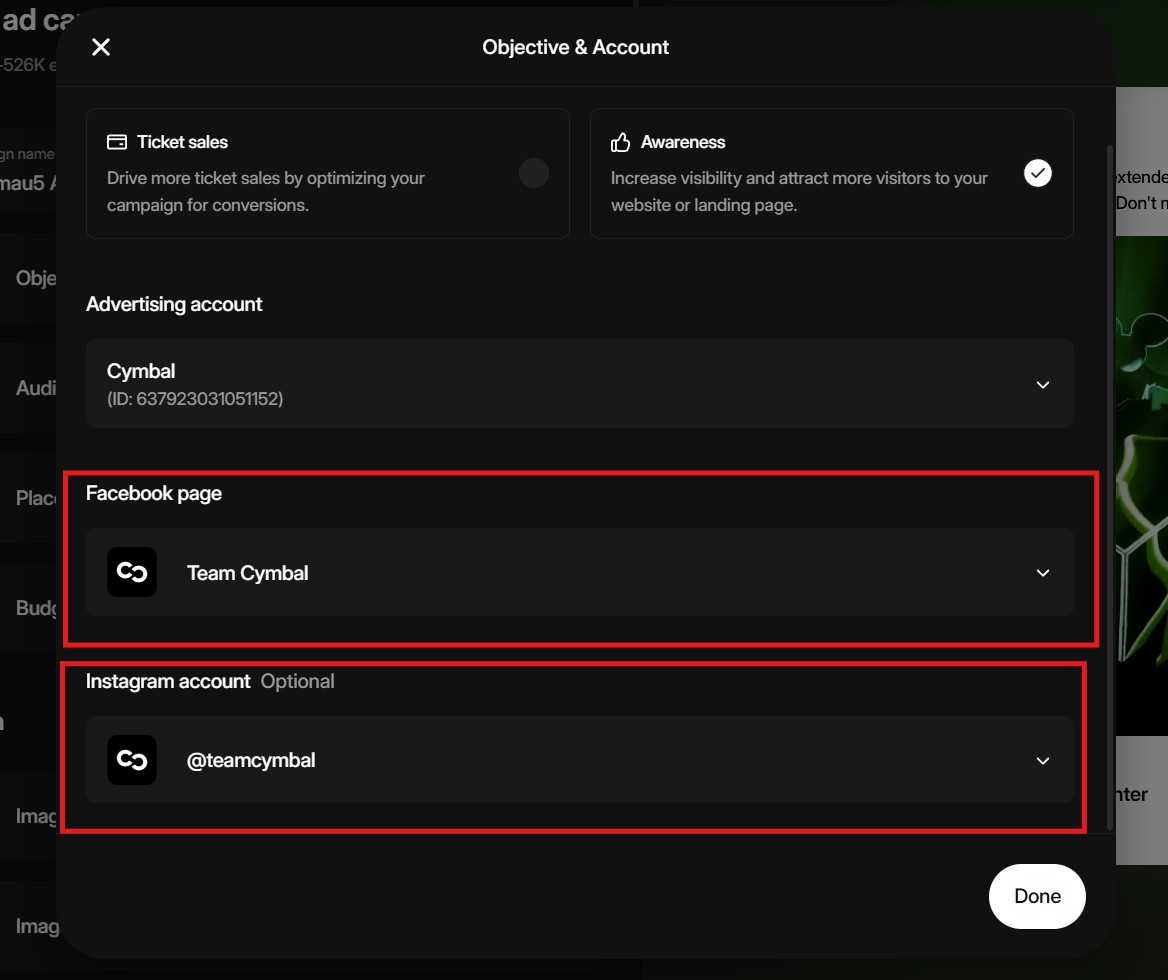Select the checked Awareness radio button
Image resolution: width=1168 pixels, height=980 pixels.
pos(1038,173)
